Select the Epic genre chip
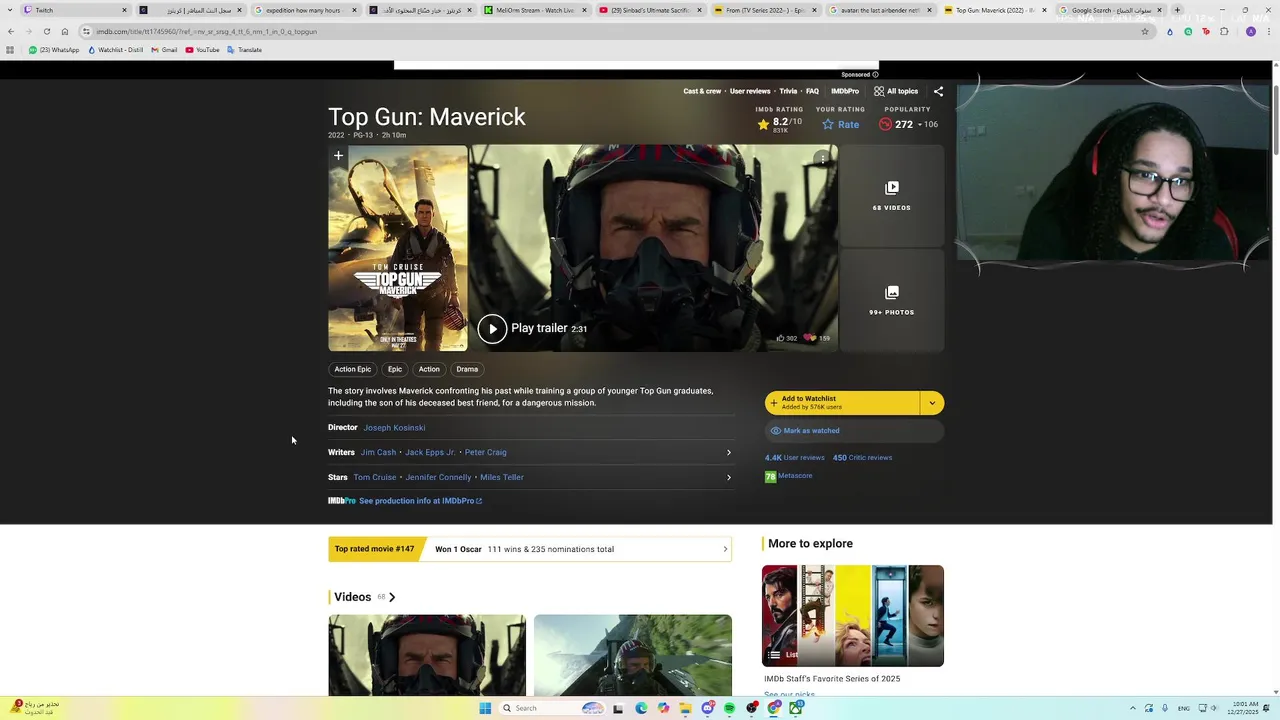 [x=395, y=369]
